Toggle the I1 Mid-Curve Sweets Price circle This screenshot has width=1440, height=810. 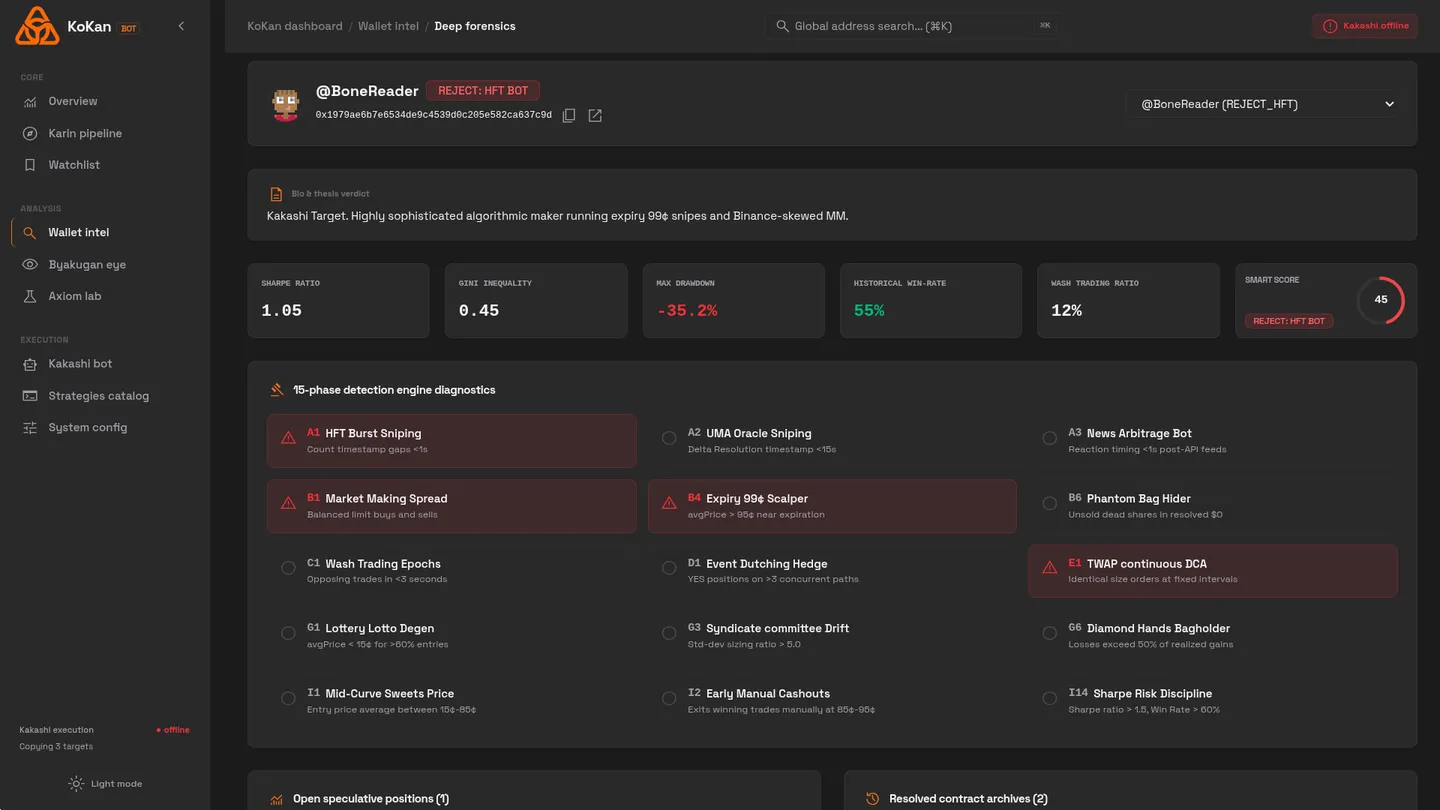click(288, 698)
